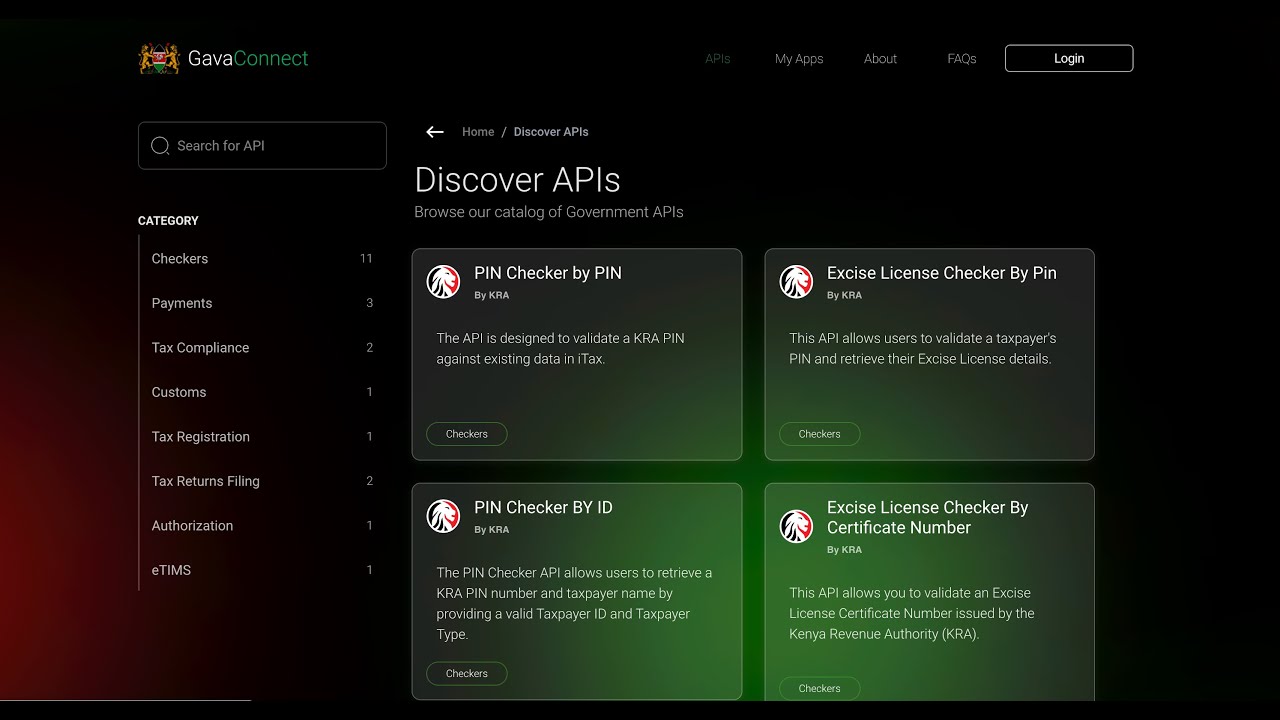The image size is (1280, 720).
Task: Click KRA lion logo on PIN Checker BY ID
Action: tap(444, 517)
